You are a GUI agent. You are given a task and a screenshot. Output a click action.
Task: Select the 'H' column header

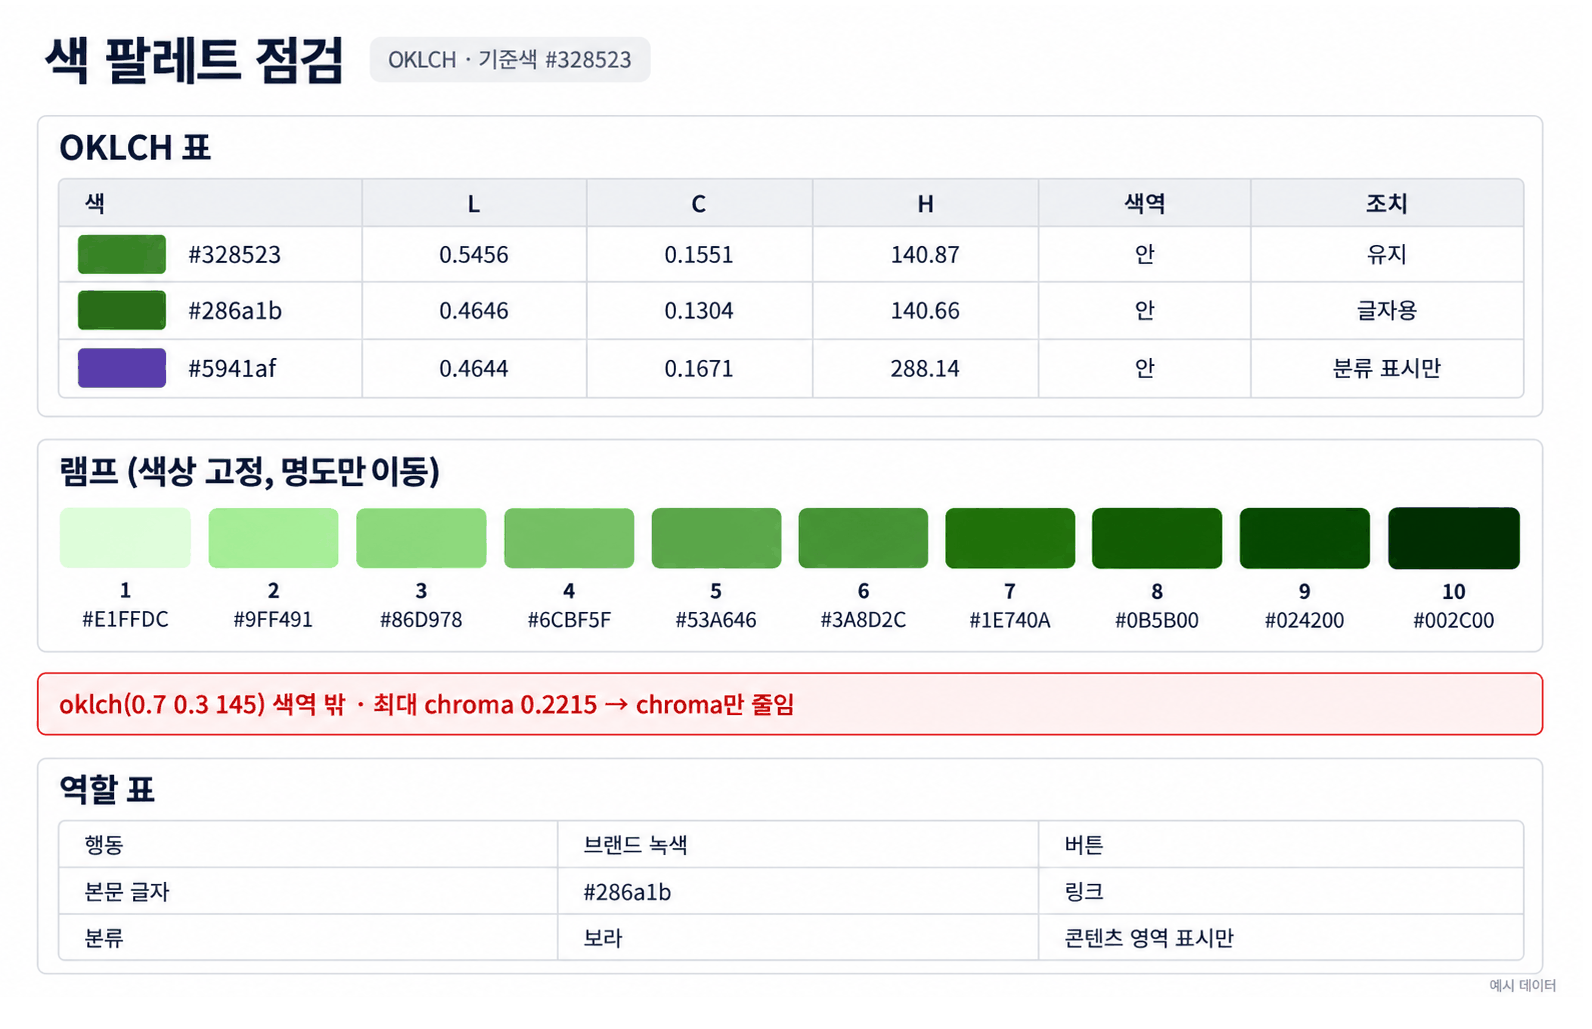[925, 204]
